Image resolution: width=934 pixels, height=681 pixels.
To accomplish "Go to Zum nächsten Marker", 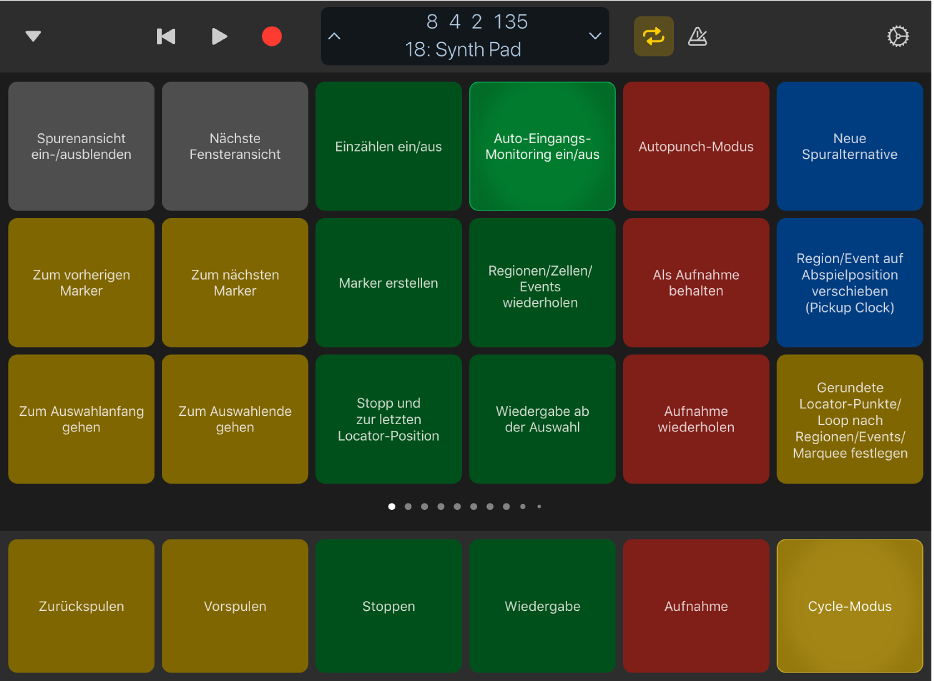I will (x=235, y=282).
